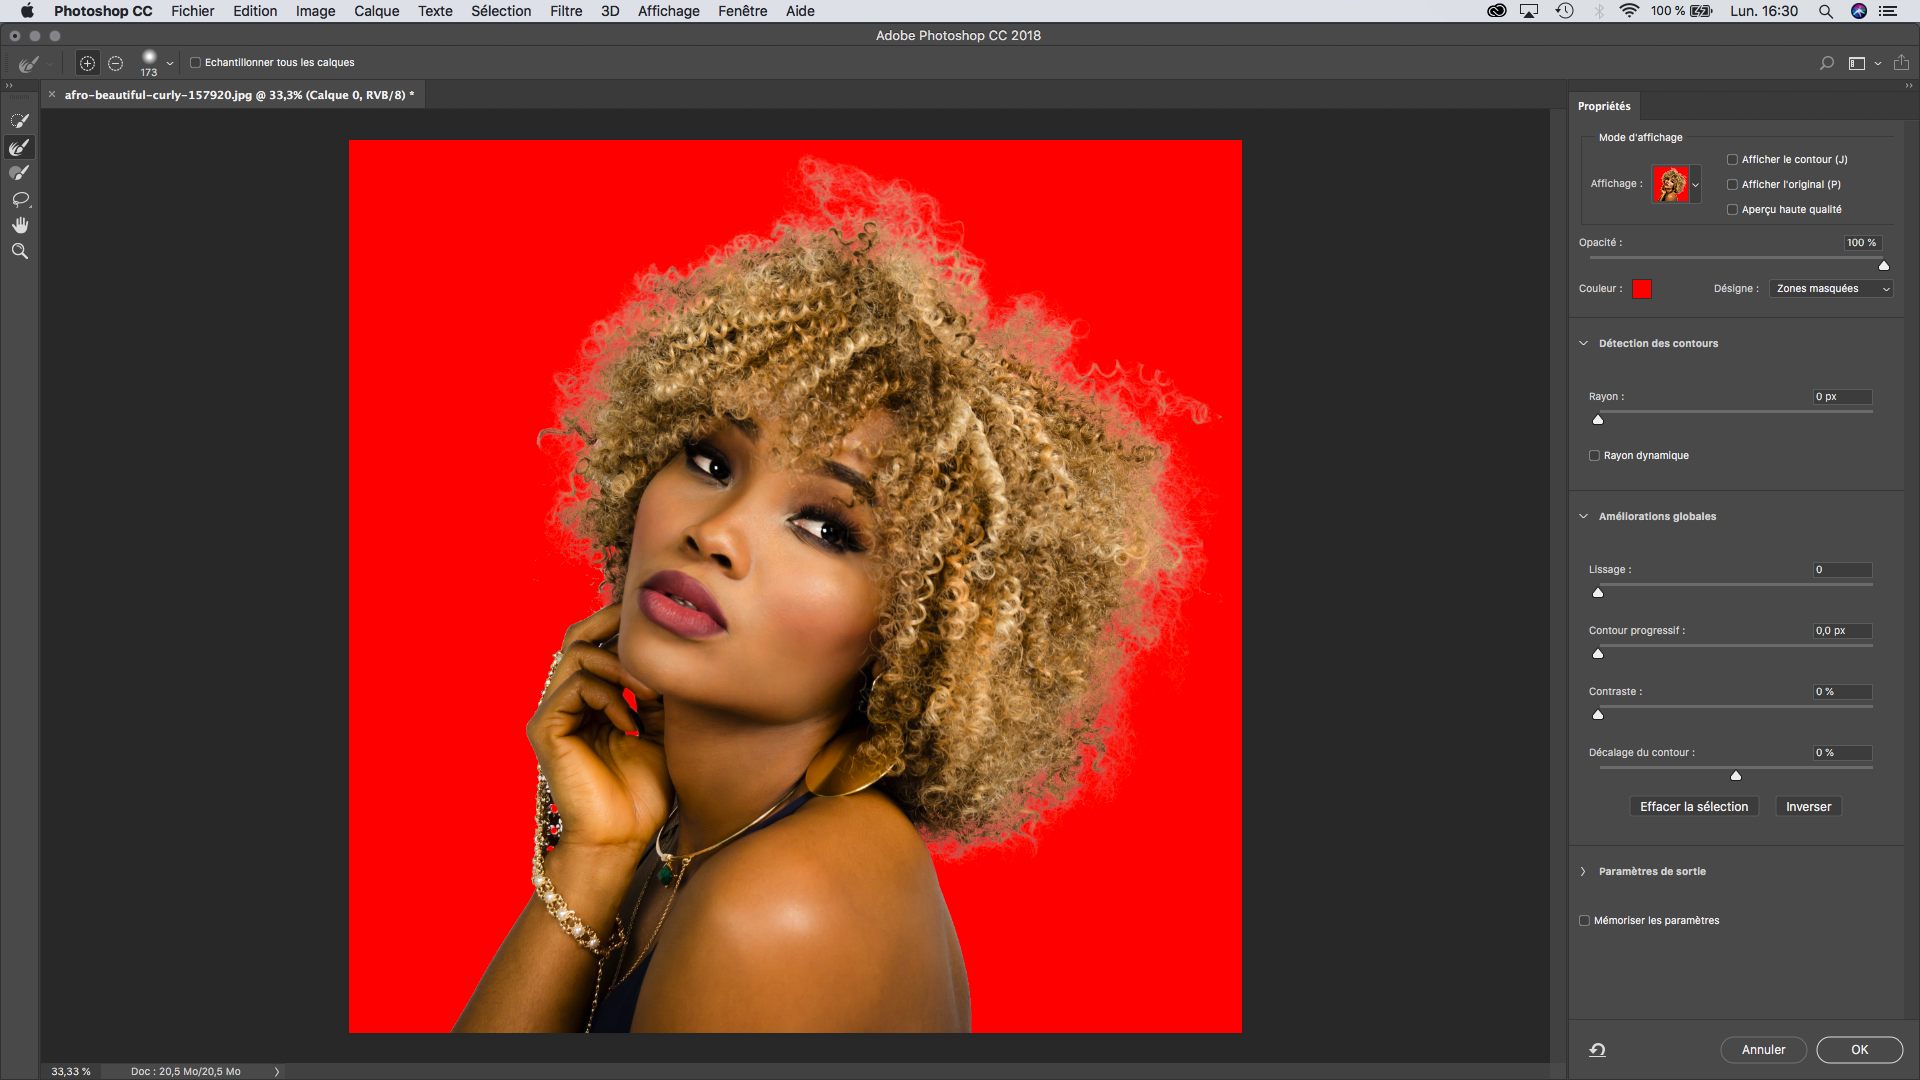Expand Paramètres de sortie section

pyautogui.click(x=1583, y=872)
